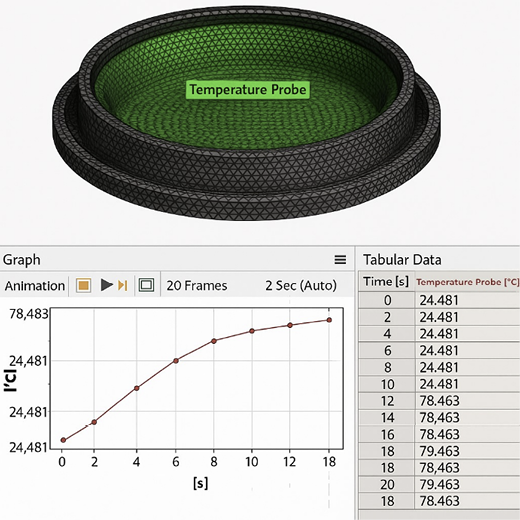Image resolution: width=520 pixels, height=520 pixels.
Task: Click the orange next frame icon
Action: (x=123, y=285)
